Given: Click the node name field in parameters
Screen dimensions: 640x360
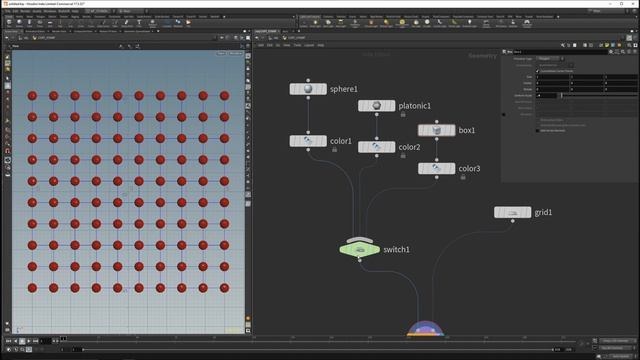Looking at the screenshot, I should 560,52.
